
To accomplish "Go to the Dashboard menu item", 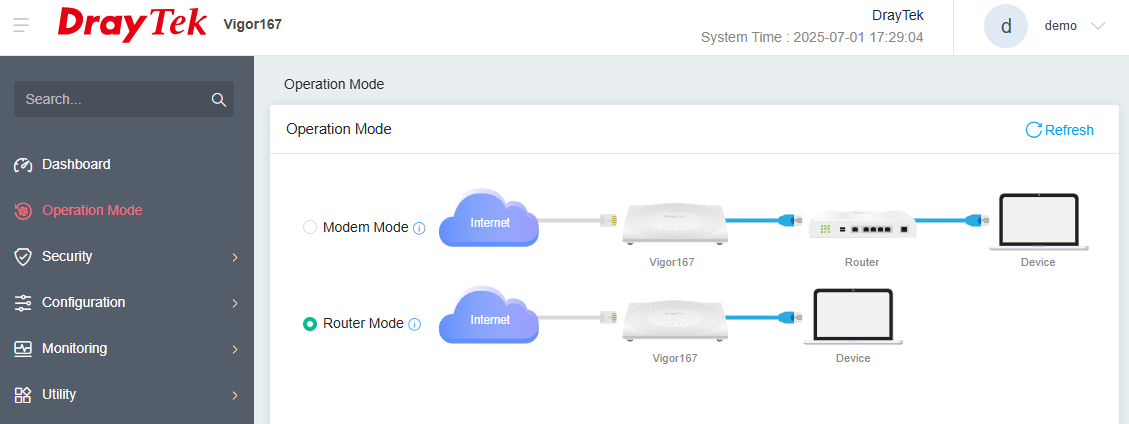I will coord(76,164).
